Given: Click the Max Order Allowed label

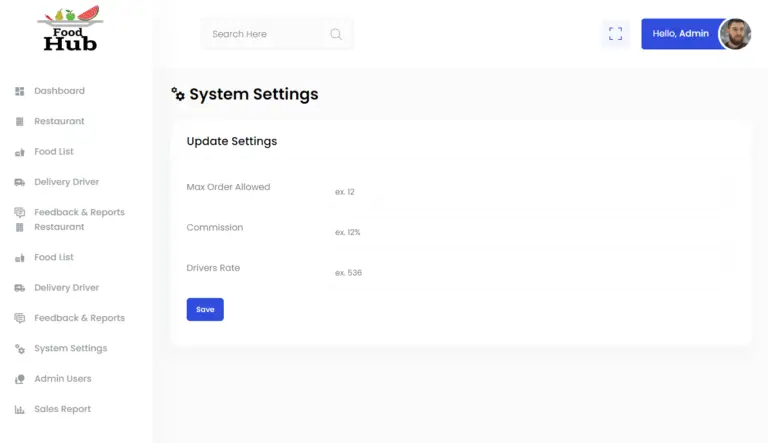Looking at the screenshot, I should [228, 187].
